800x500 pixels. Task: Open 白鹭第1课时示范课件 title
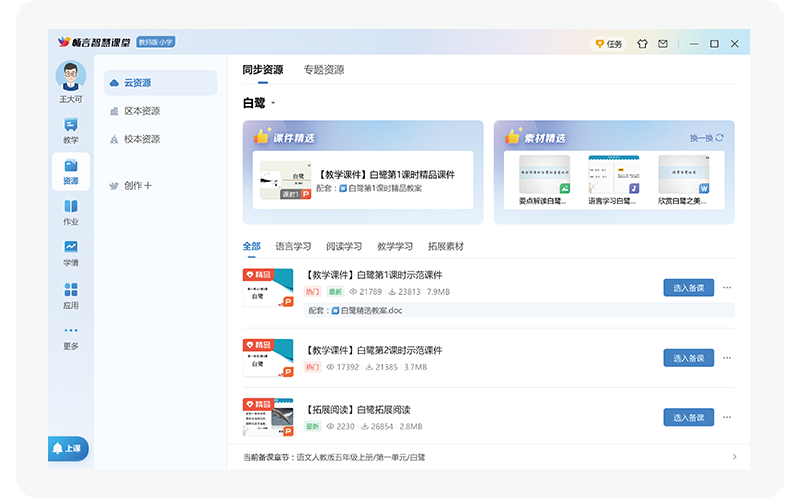tap(373, 275)
